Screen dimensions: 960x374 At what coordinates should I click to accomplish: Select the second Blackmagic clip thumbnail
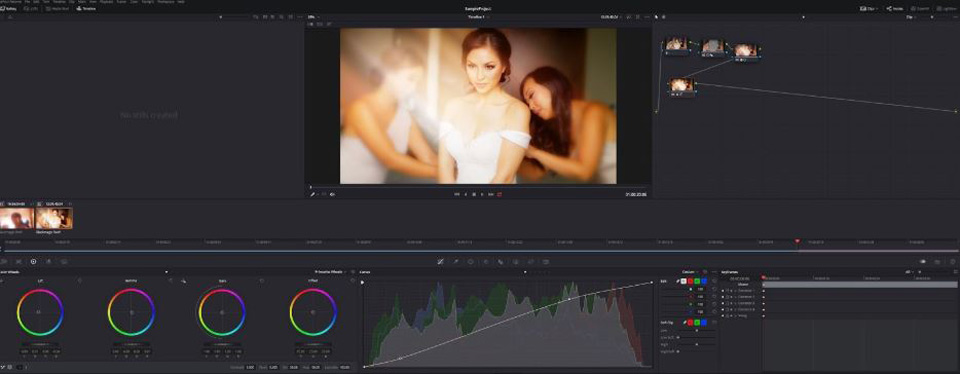tap(54, 219)
